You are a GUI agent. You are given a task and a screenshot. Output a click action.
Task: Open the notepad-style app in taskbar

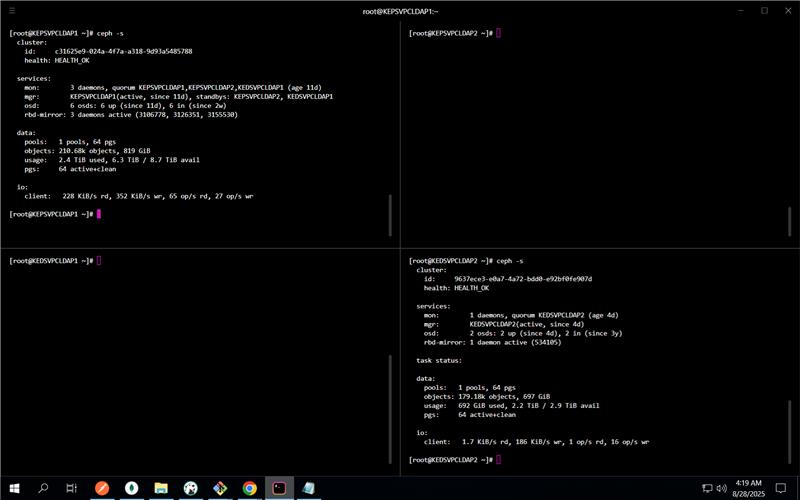coord(309,488)
